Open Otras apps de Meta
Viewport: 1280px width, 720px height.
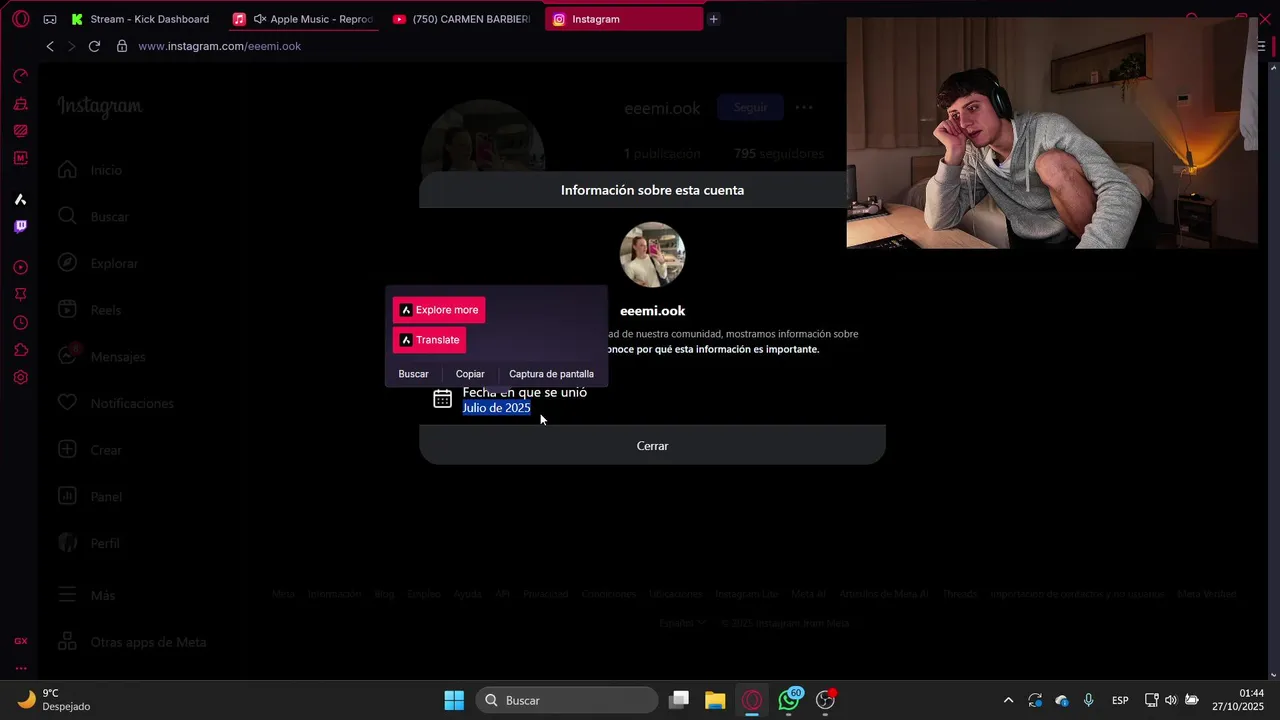pos(132,642)
